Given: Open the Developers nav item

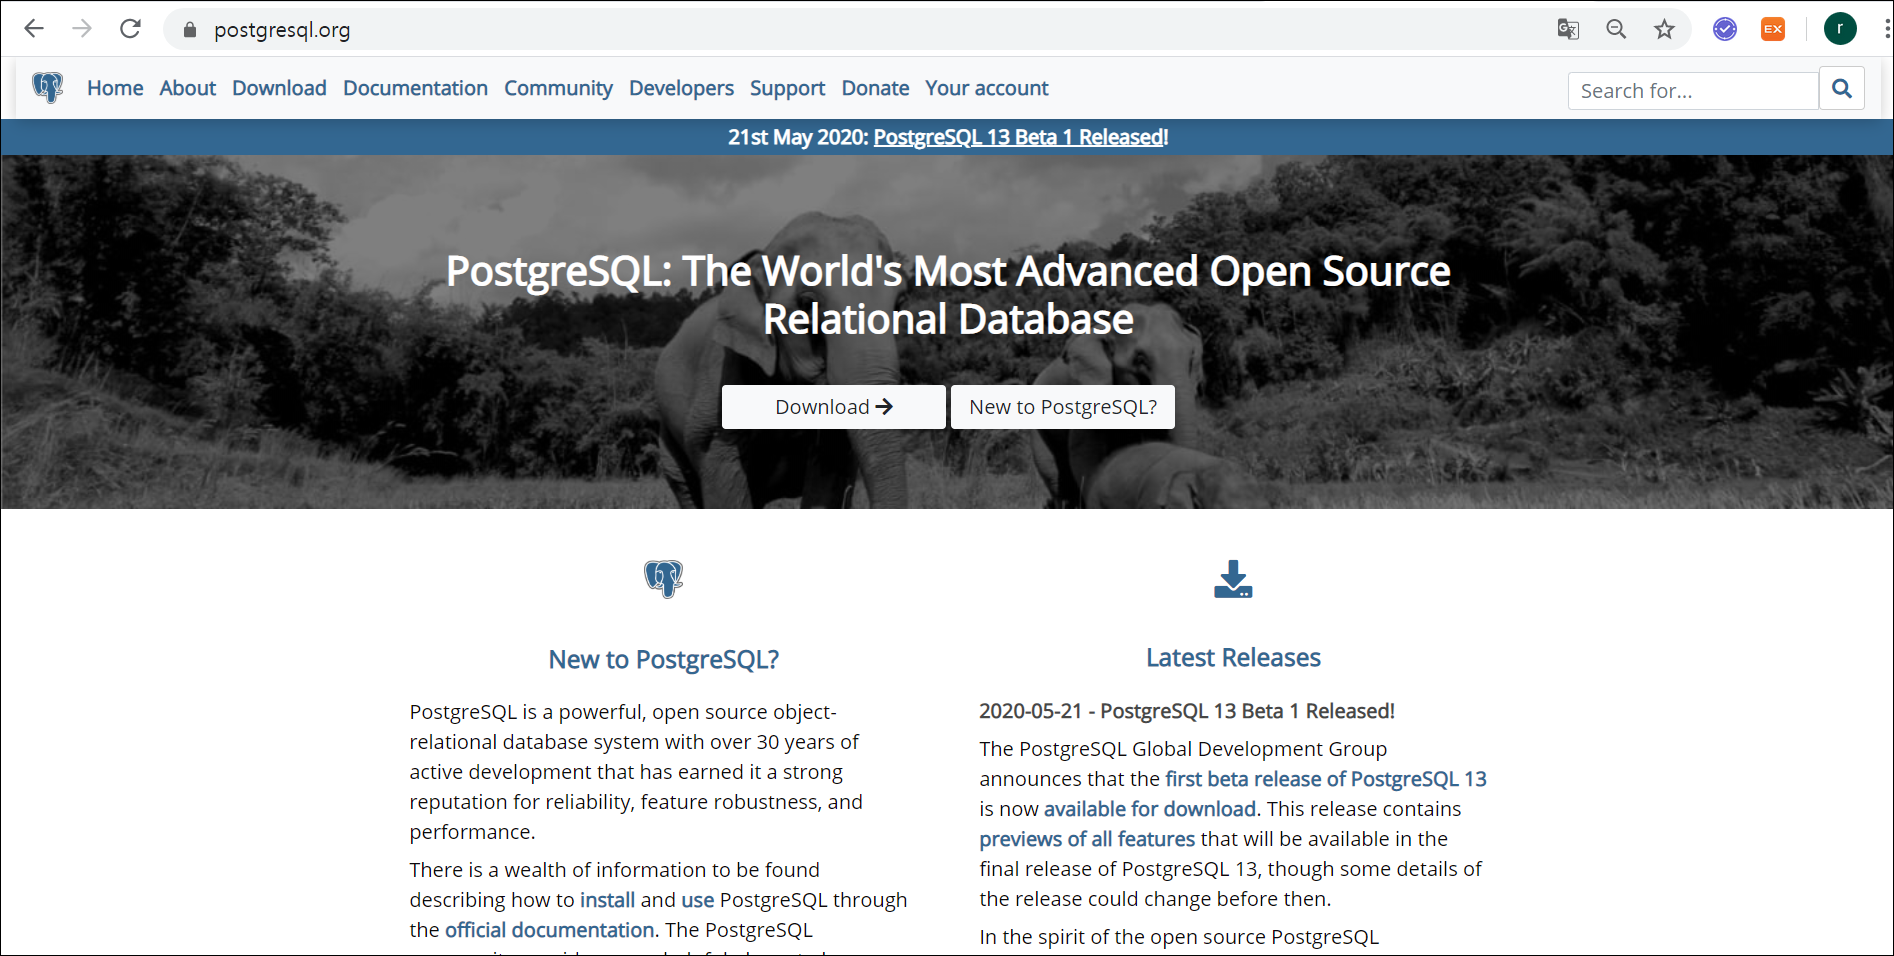Looking at the screenshot, I should 681,88.
